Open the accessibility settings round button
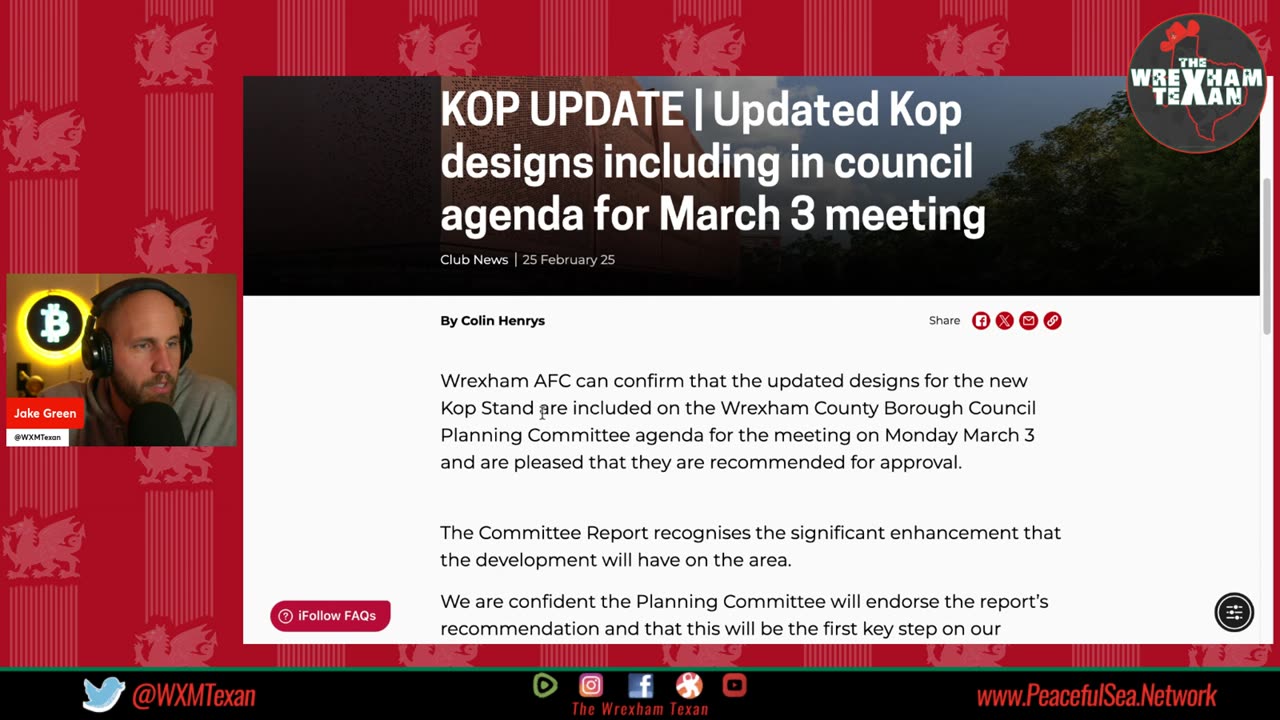Screen dimensions: 1280x720 pyautogui.click(x=1234, y=612)
